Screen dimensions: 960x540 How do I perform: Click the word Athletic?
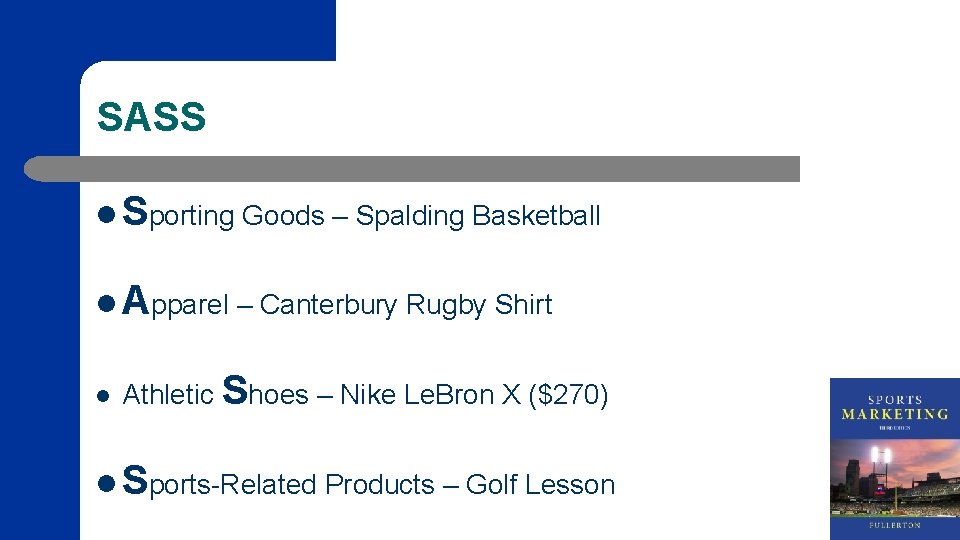(167, 396)
